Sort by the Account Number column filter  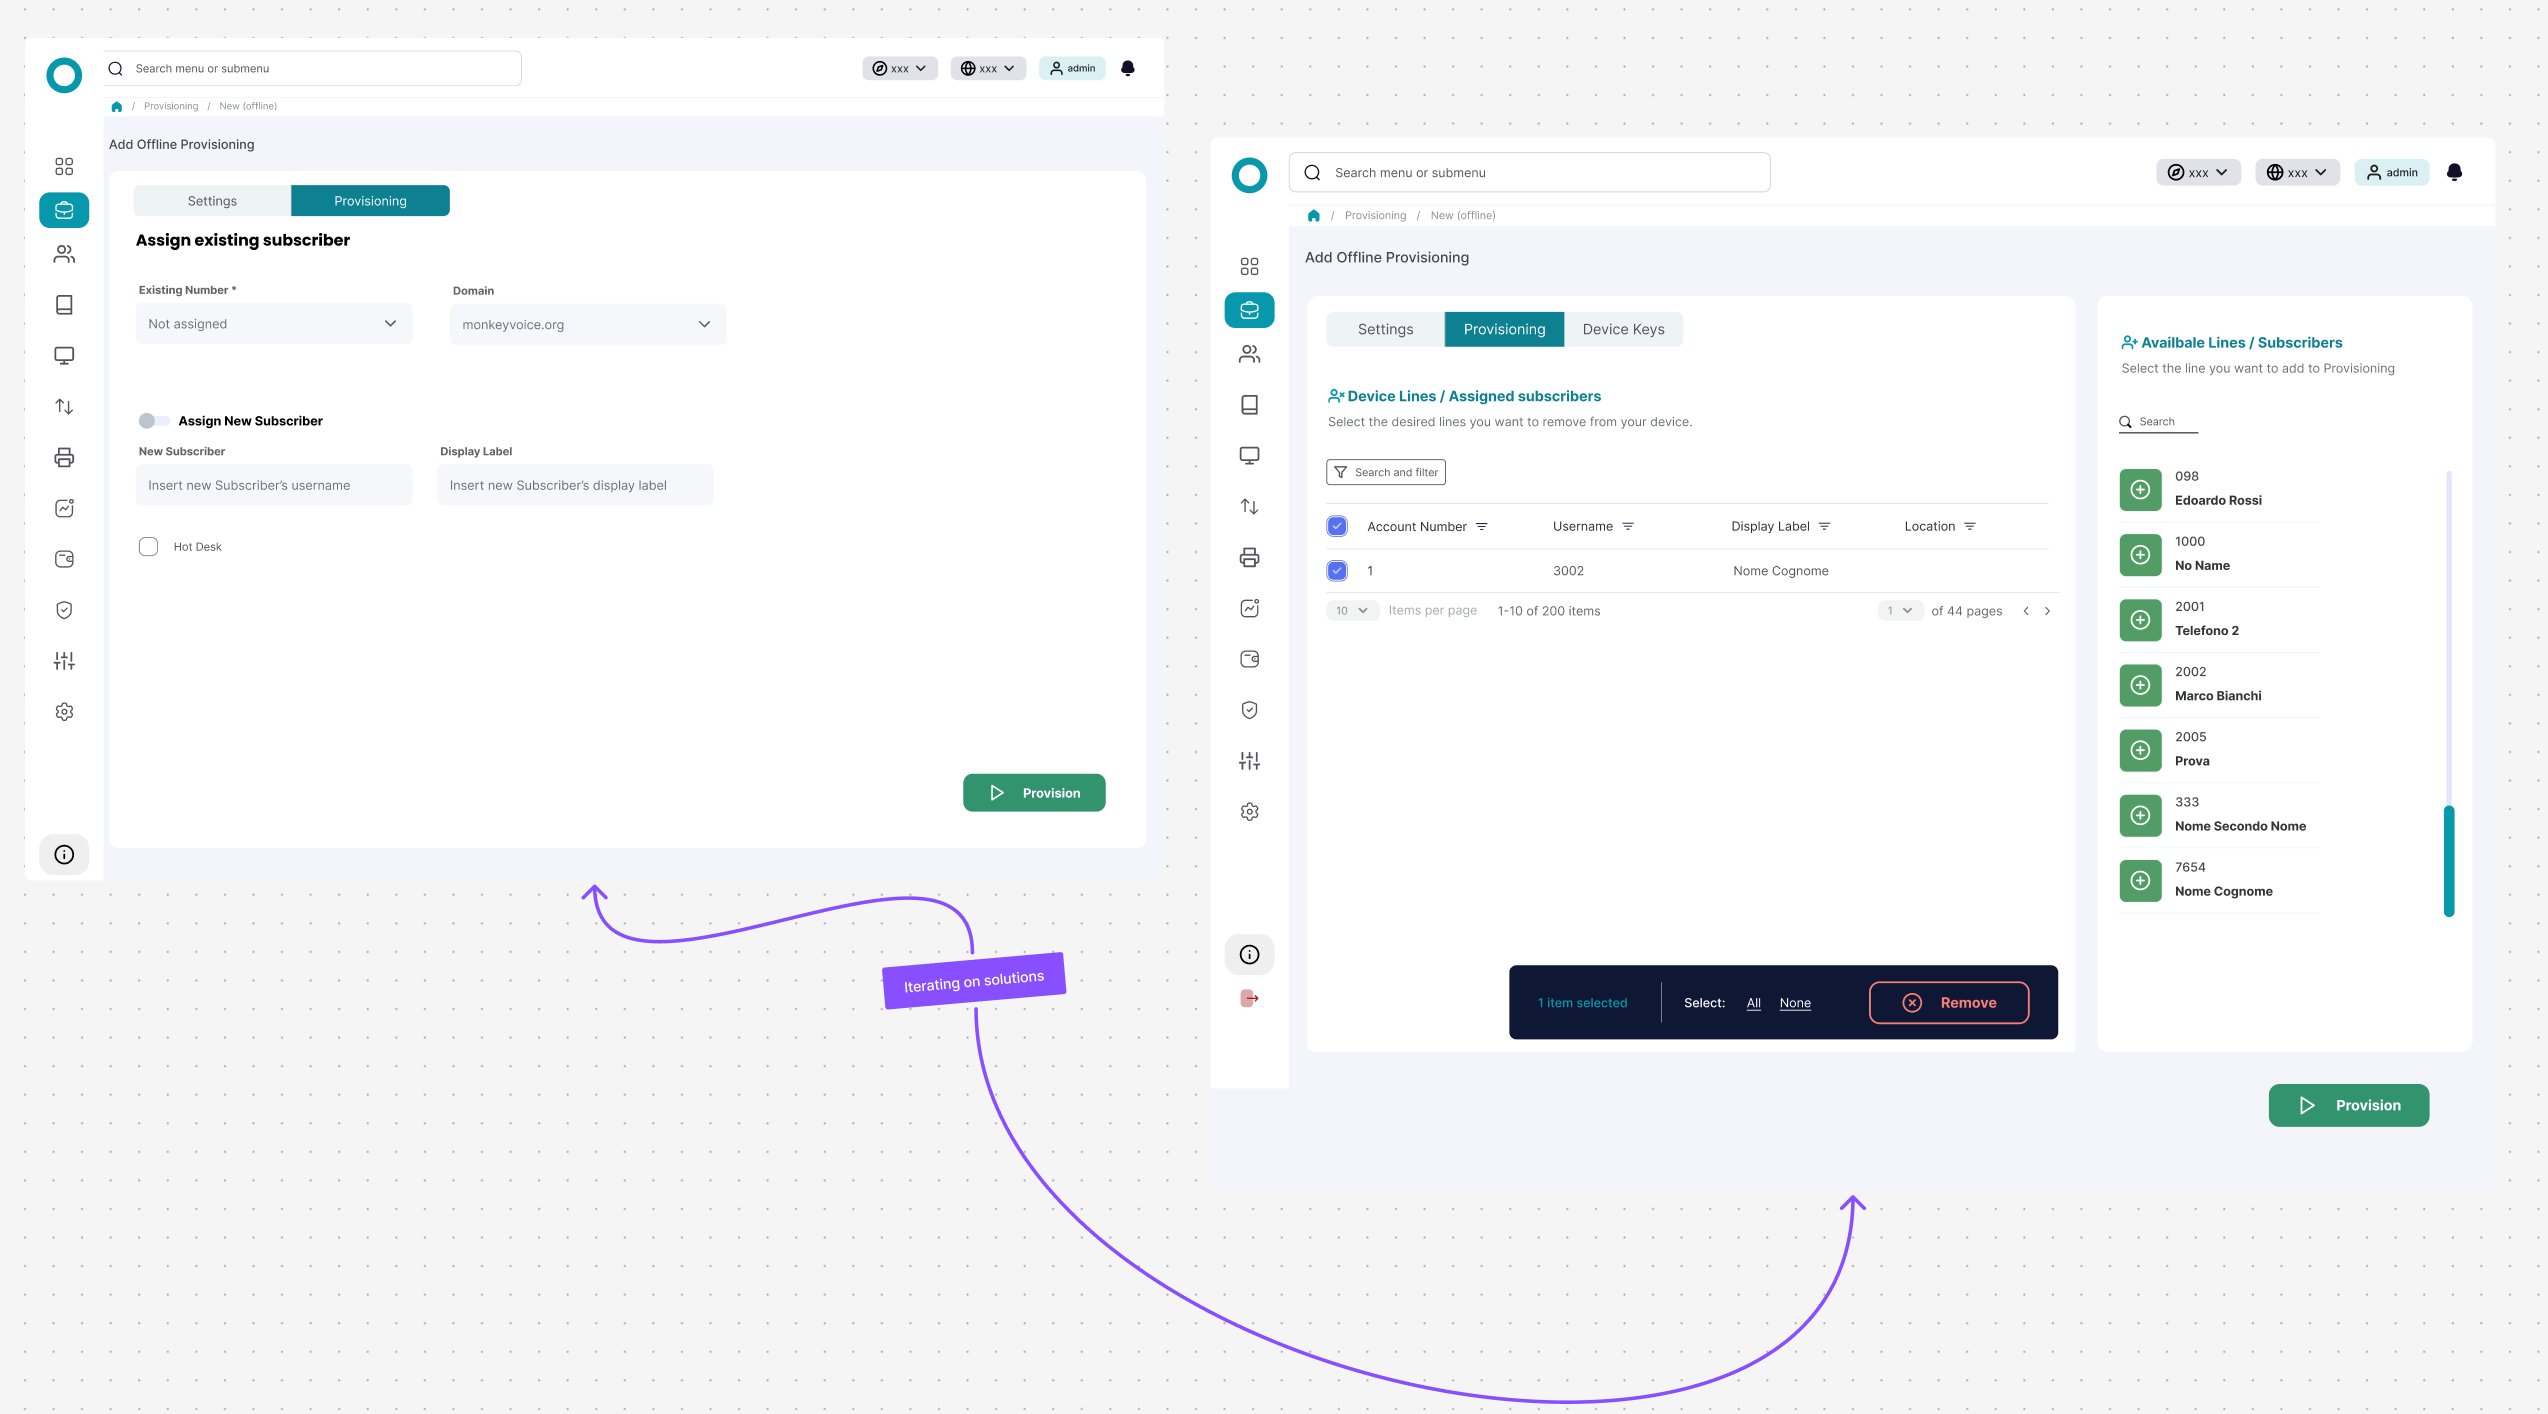(1482, 526)
